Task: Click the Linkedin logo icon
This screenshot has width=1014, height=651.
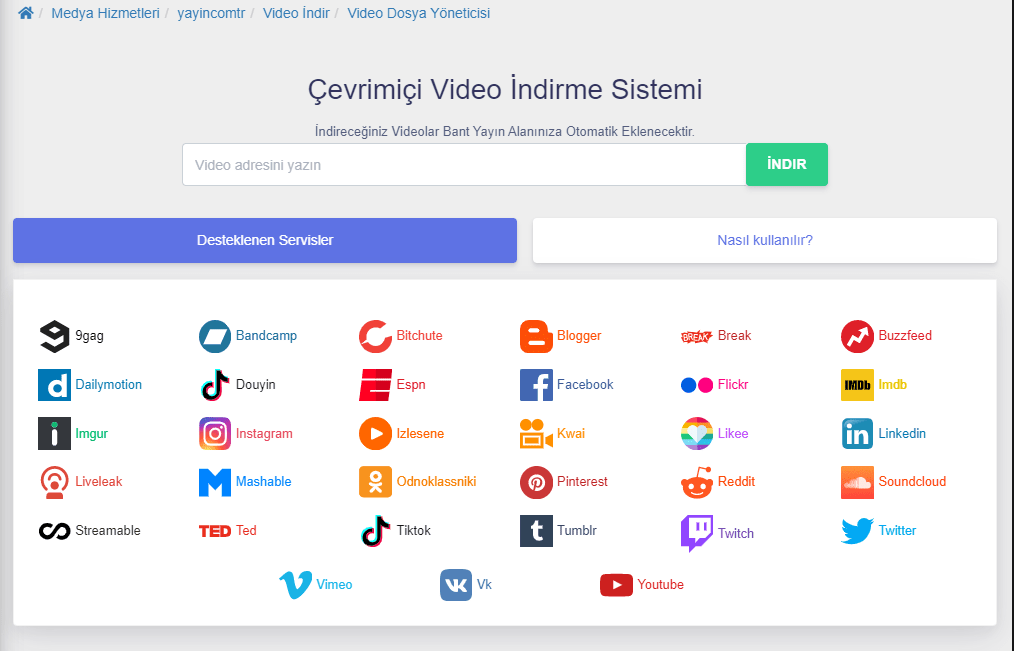Action: click(857, 433)
